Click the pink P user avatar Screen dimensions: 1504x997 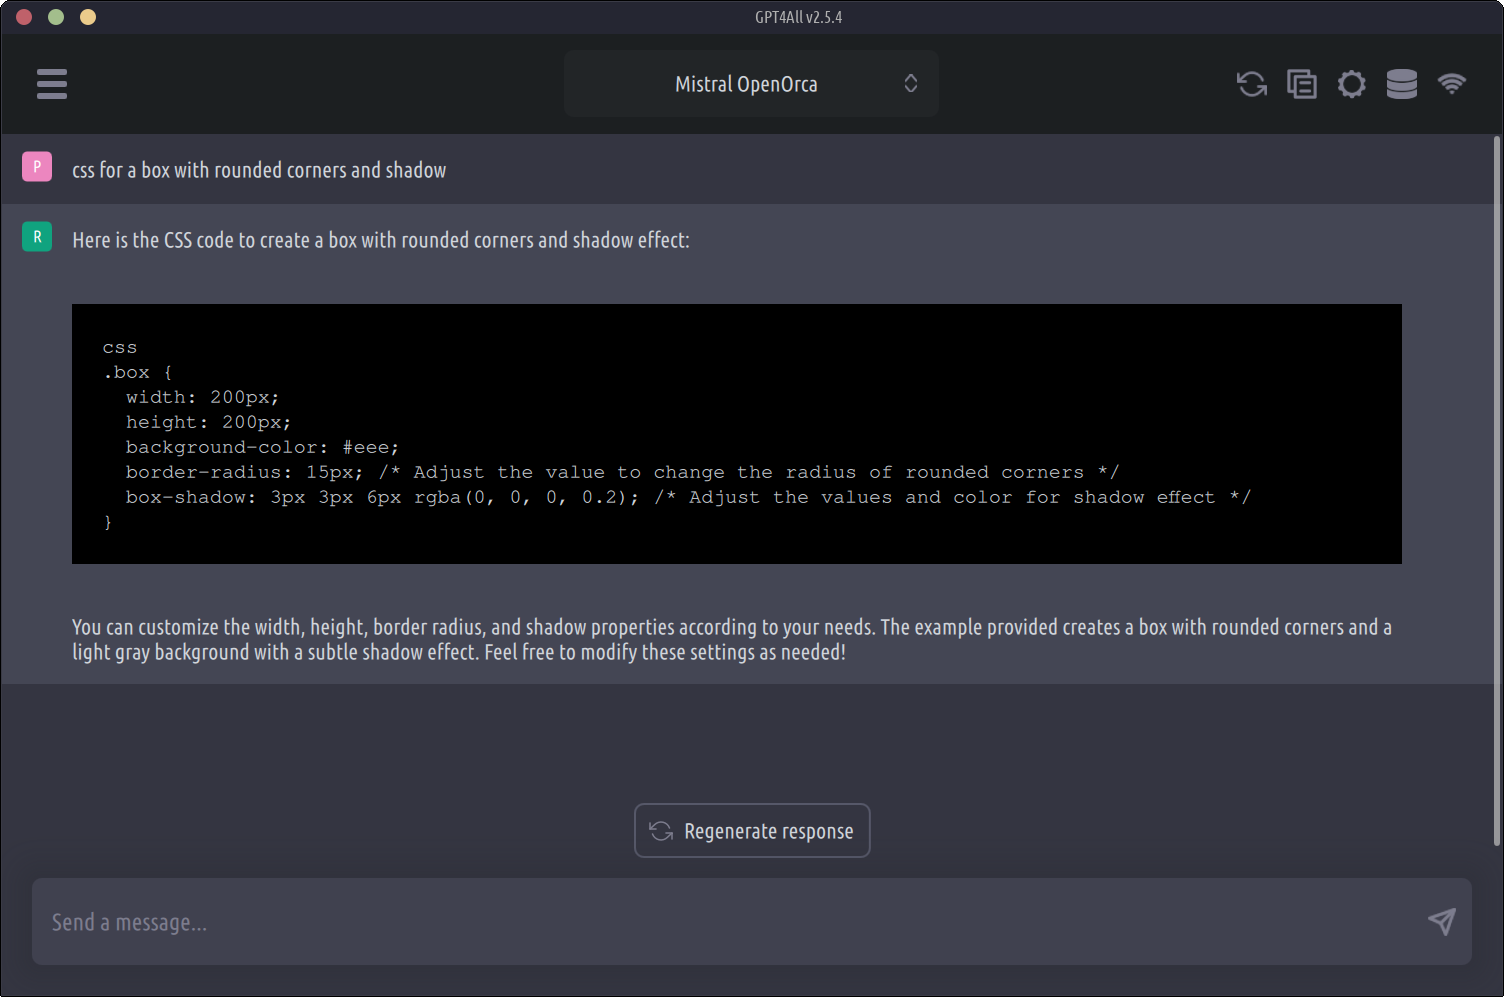coord(37,167)
